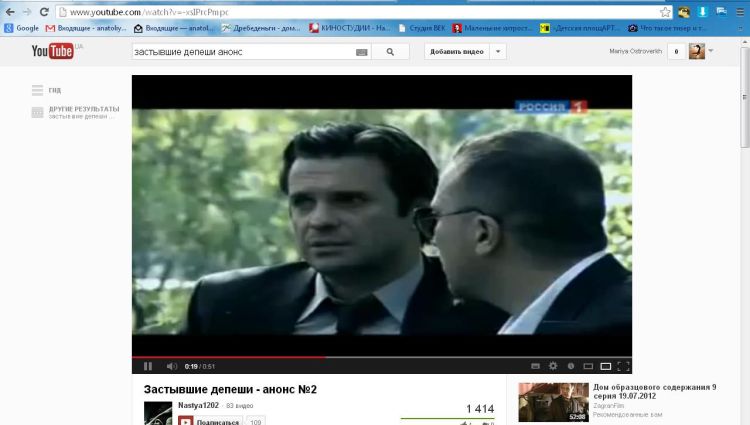Subscribe with the 'Подписаться' button
Screen dimensions: 750x425
[210, 421]
